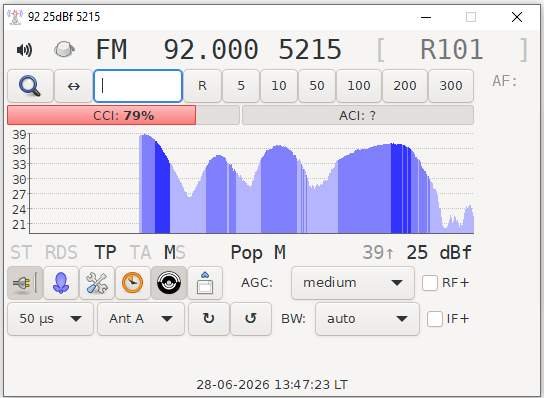Toggle the black-and-white round RDS spy icon
544x398 pixels.
[x=169, y=283]
